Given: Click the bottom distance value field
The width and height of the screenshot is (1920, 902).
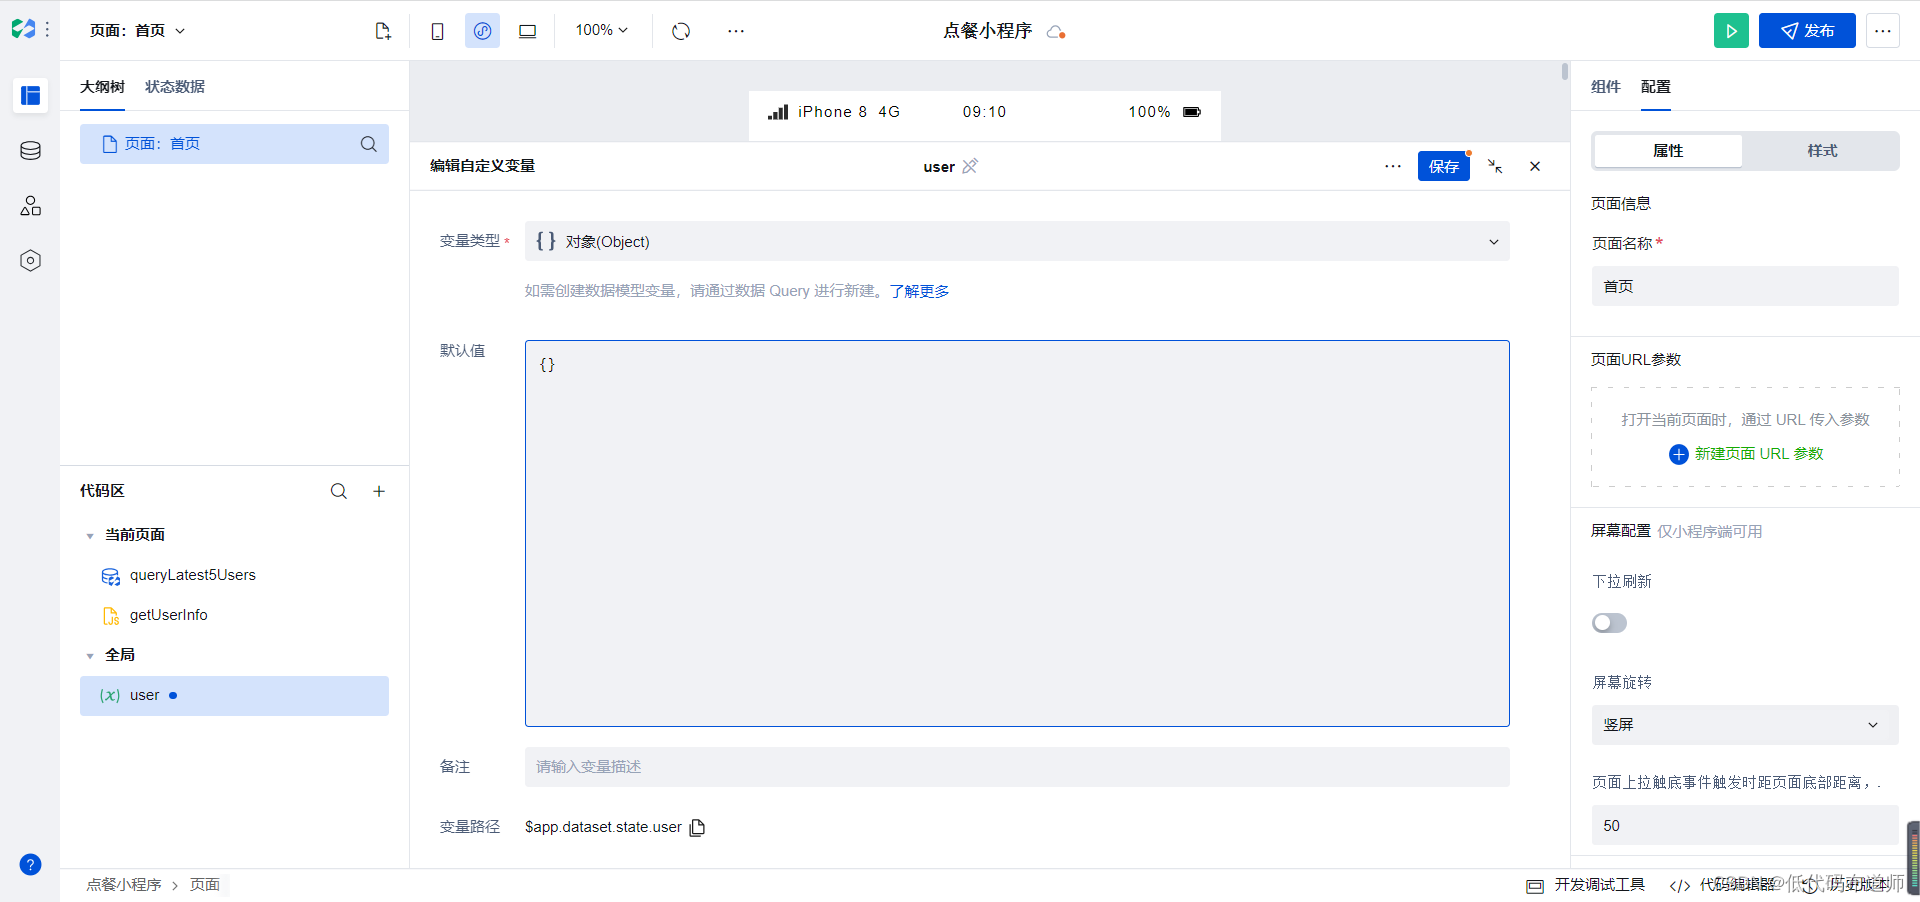Looking at the screenshot, I should (x=1745, y=826).
